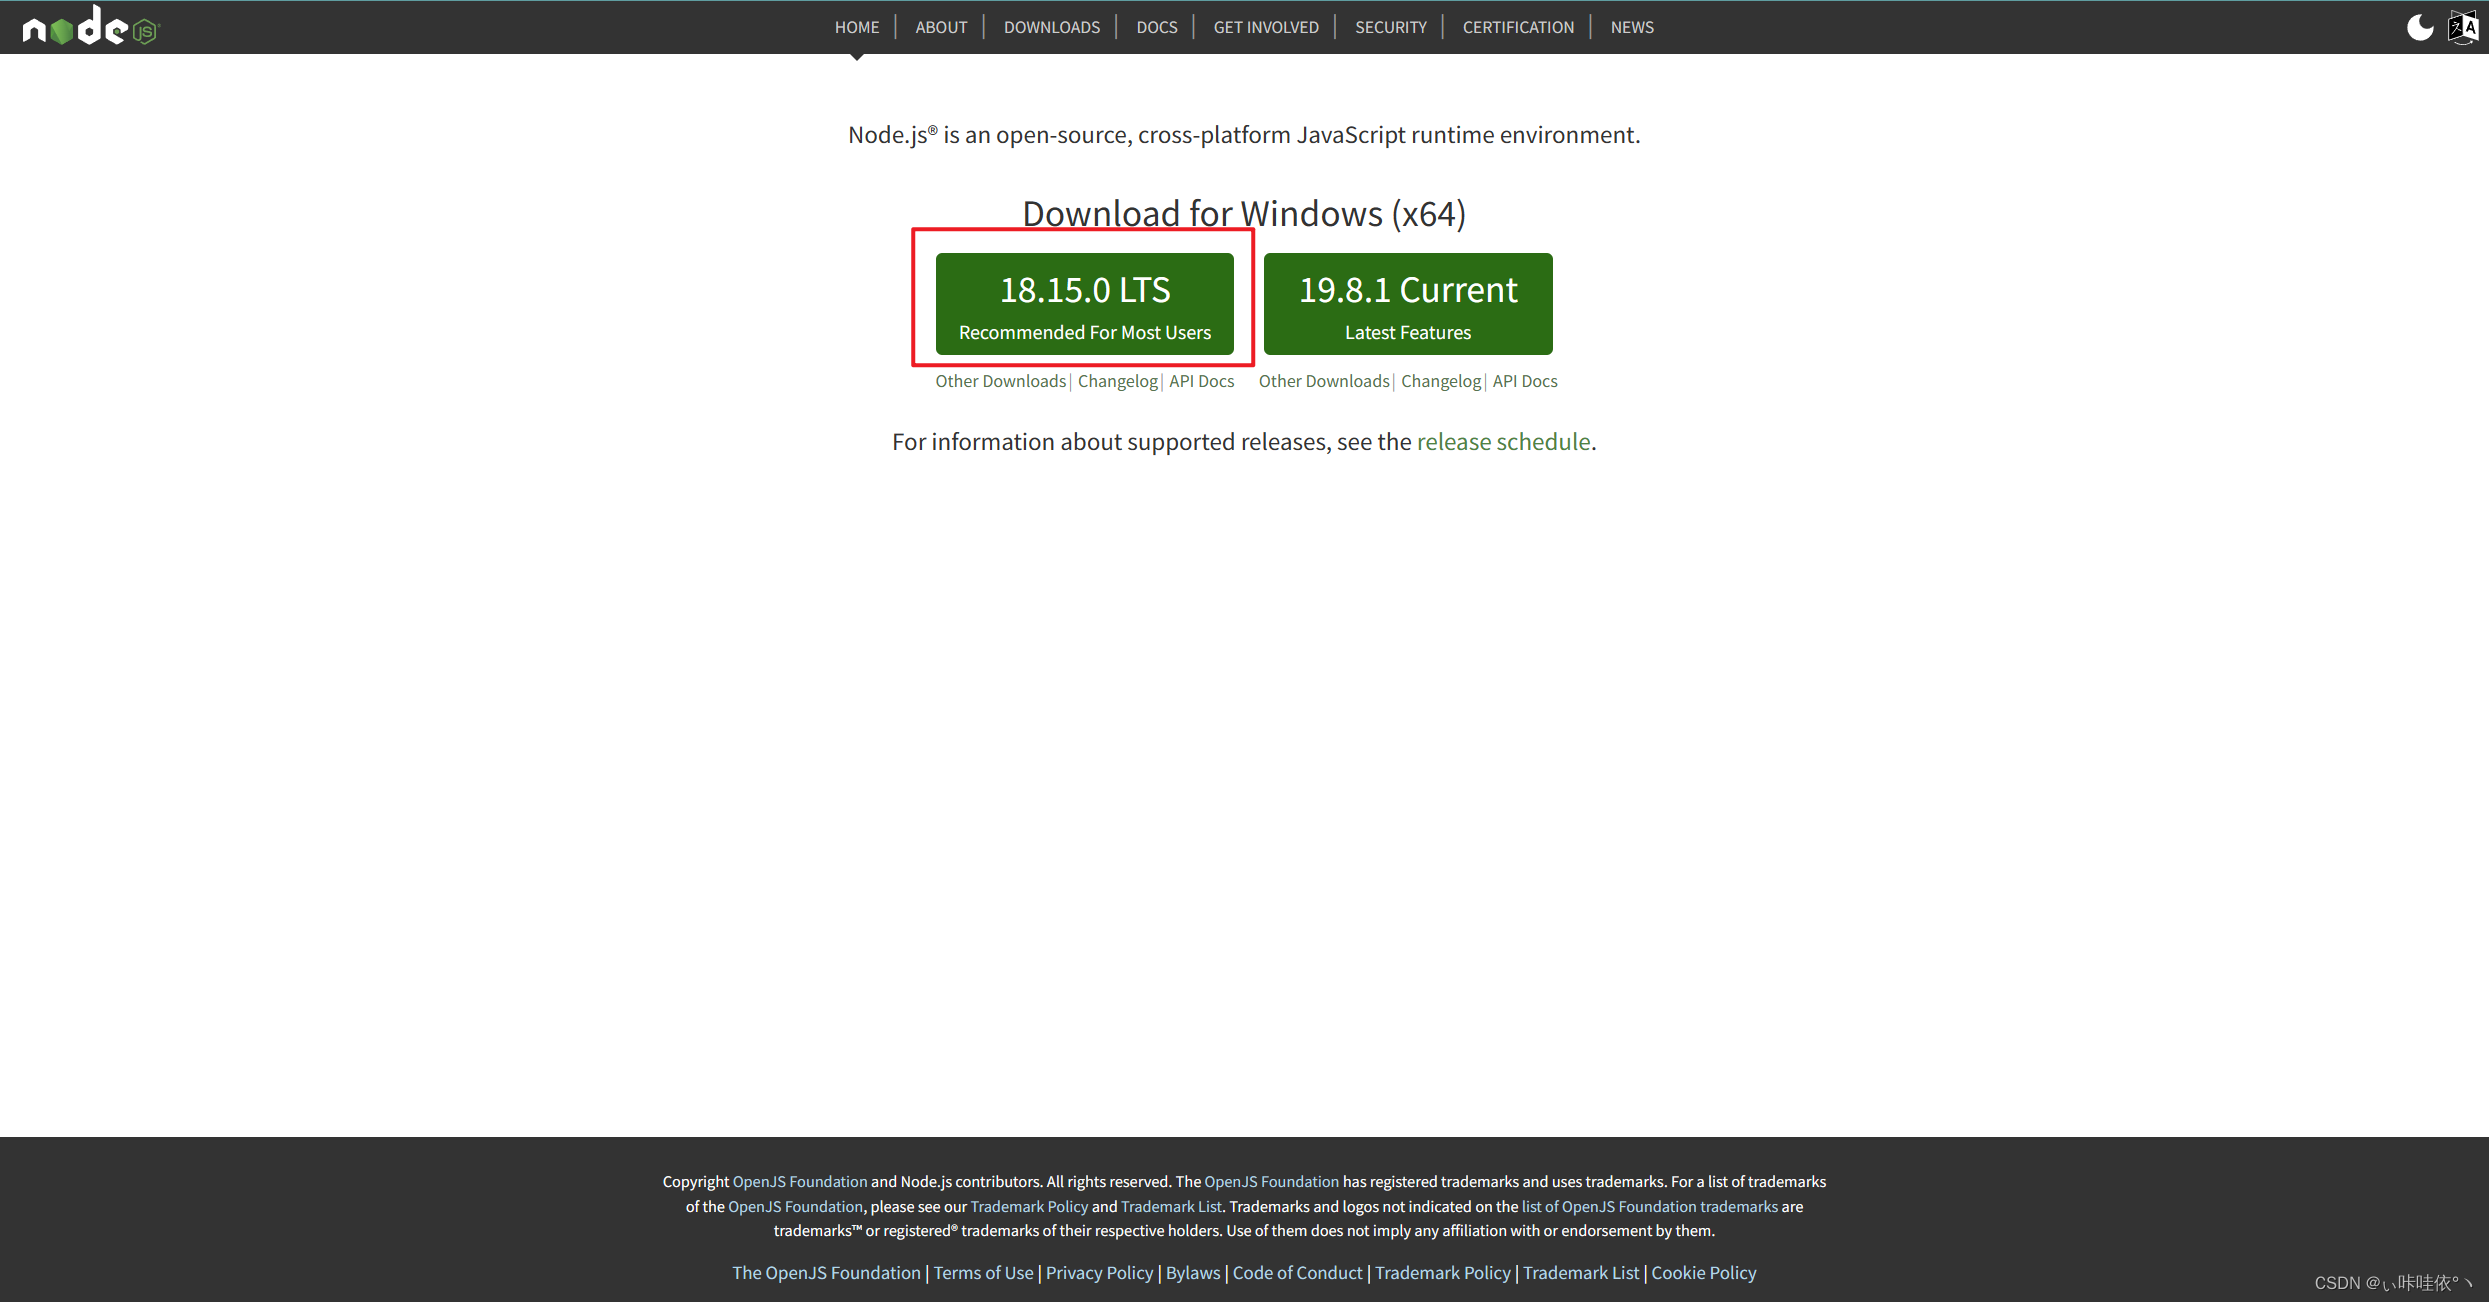Open the DOWNLOADS menu item

tap(1051, 27)
